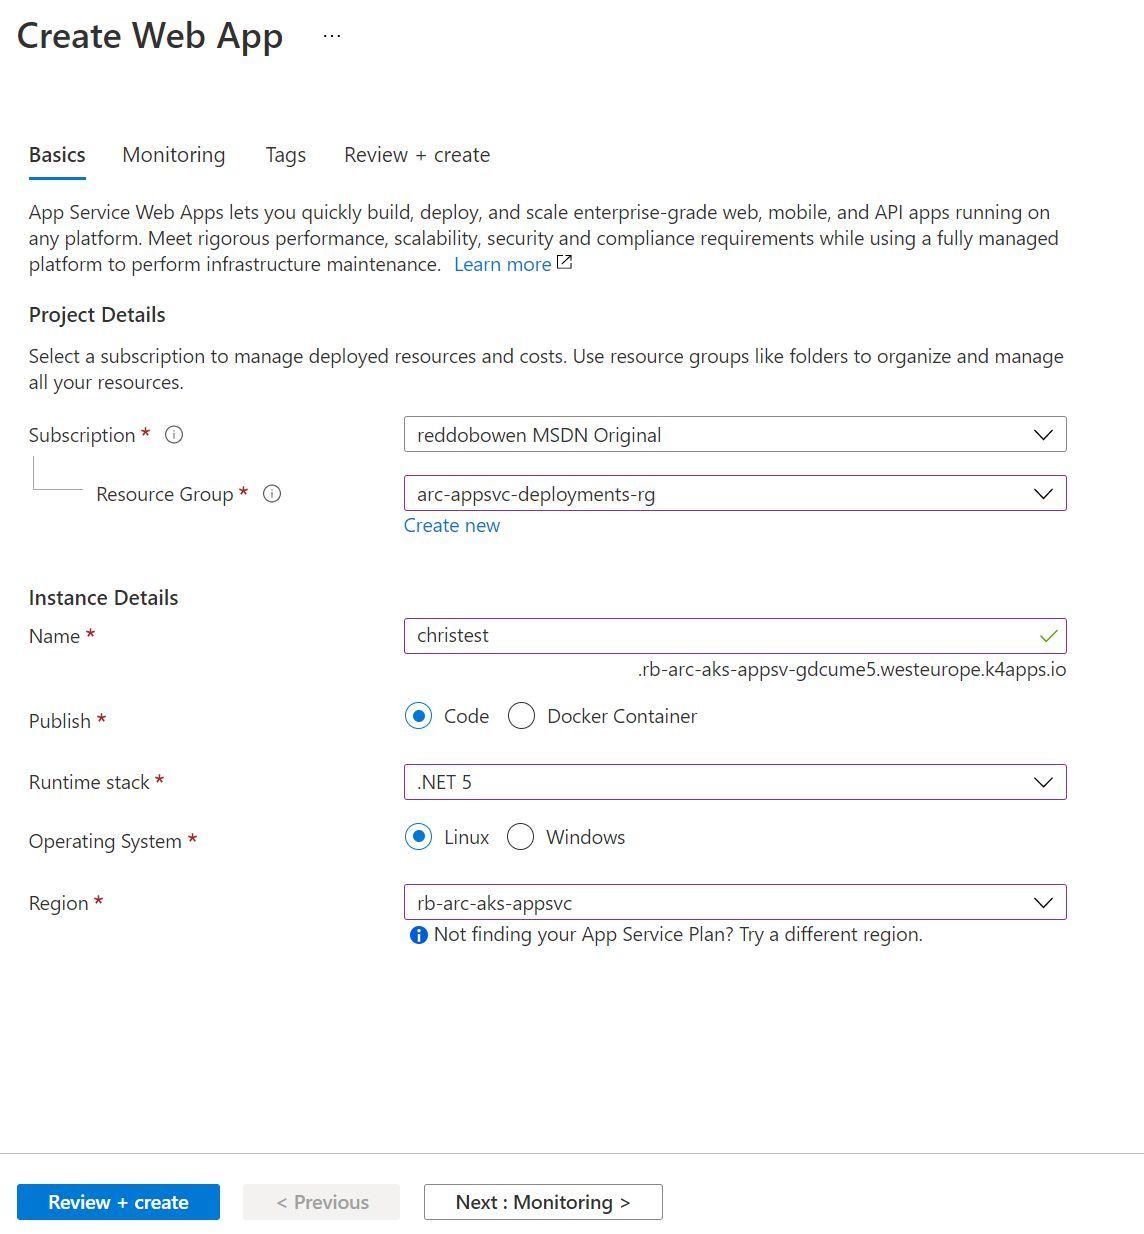This screenshot has width=1144, height=1234.
Task: Open the Runtime stack dropdown showing .NET 5
Action: (x=735, y=782)
